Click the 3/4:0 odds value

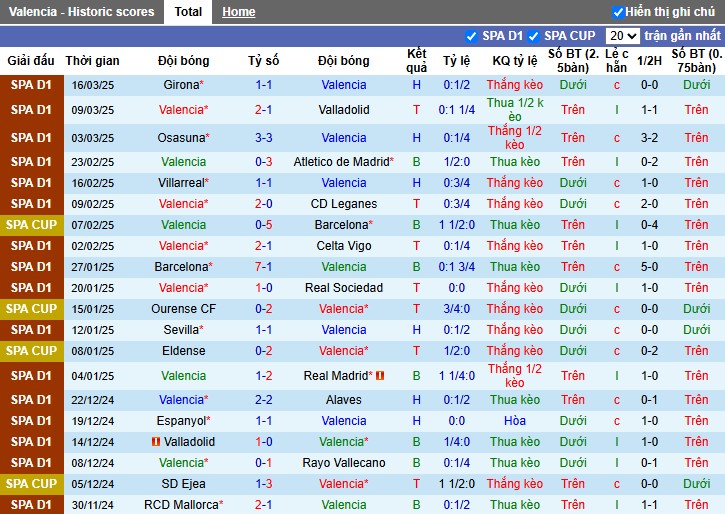tap(457, 309)
